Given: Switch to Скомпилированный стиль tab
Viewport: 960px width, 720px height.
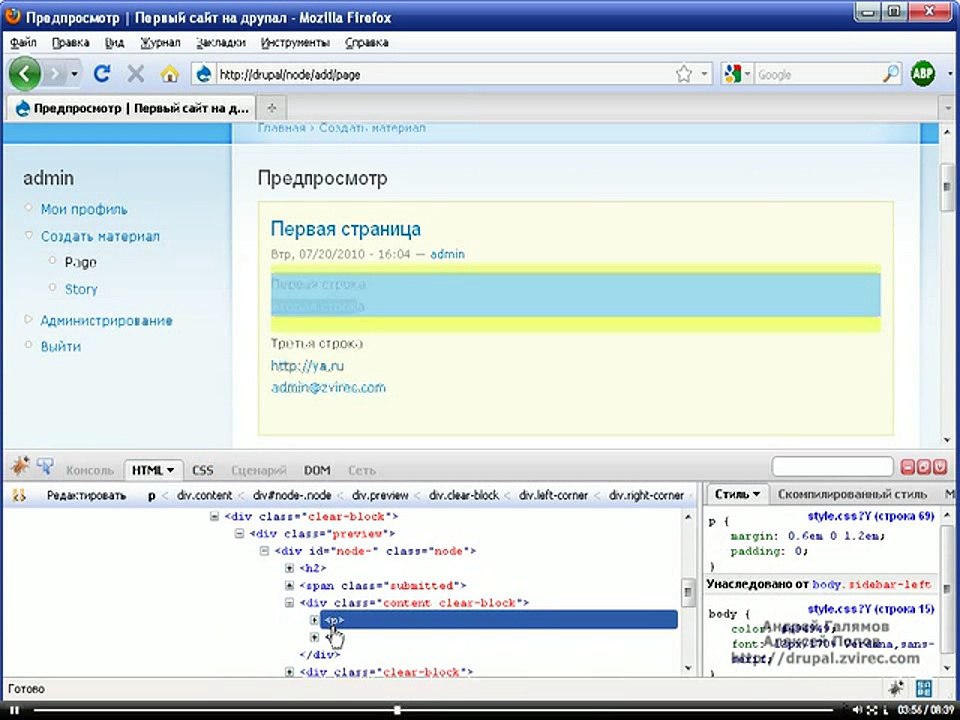Looking at the screenshot, I should pos(852,494).
